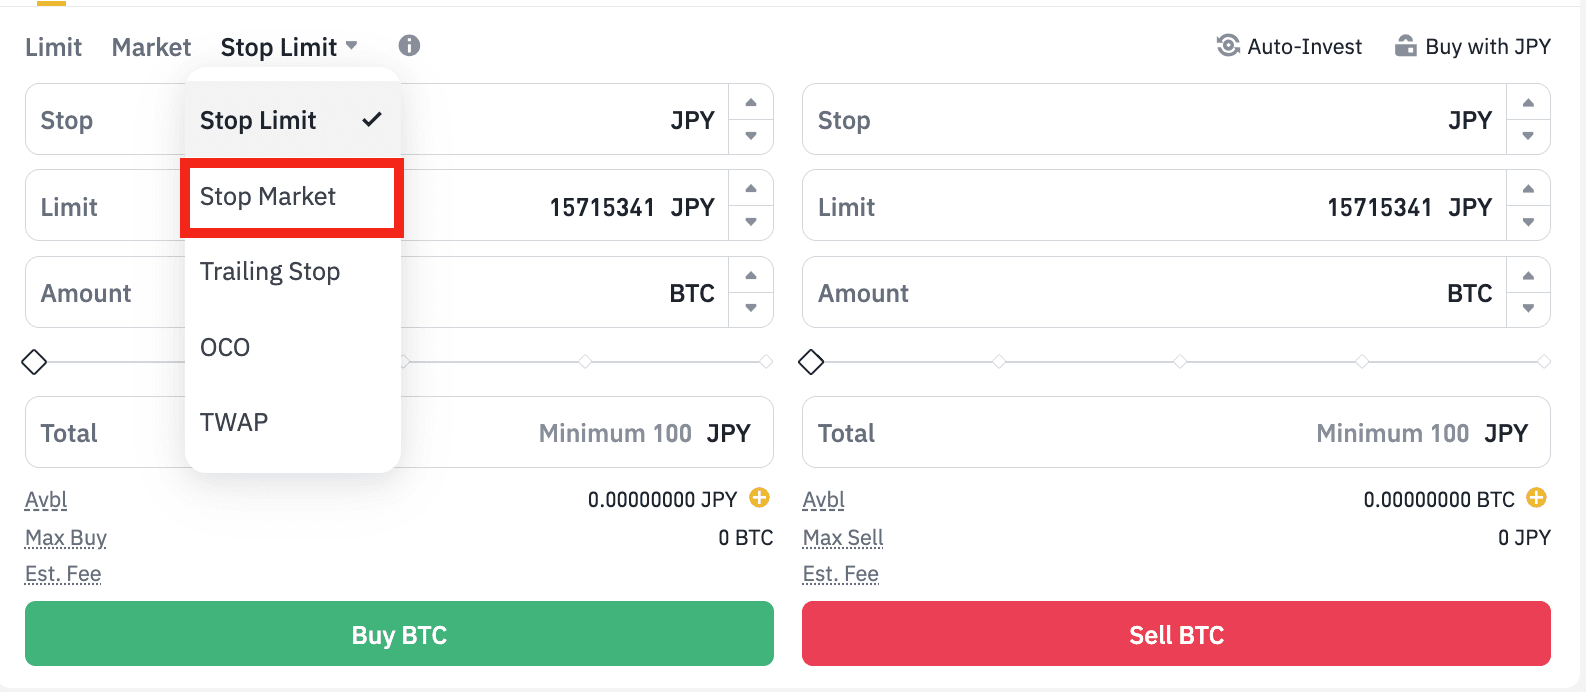Decrease sell-side Stop price with down arrow
This screenshot has height=692, width=1586.
click(1528, 136)
